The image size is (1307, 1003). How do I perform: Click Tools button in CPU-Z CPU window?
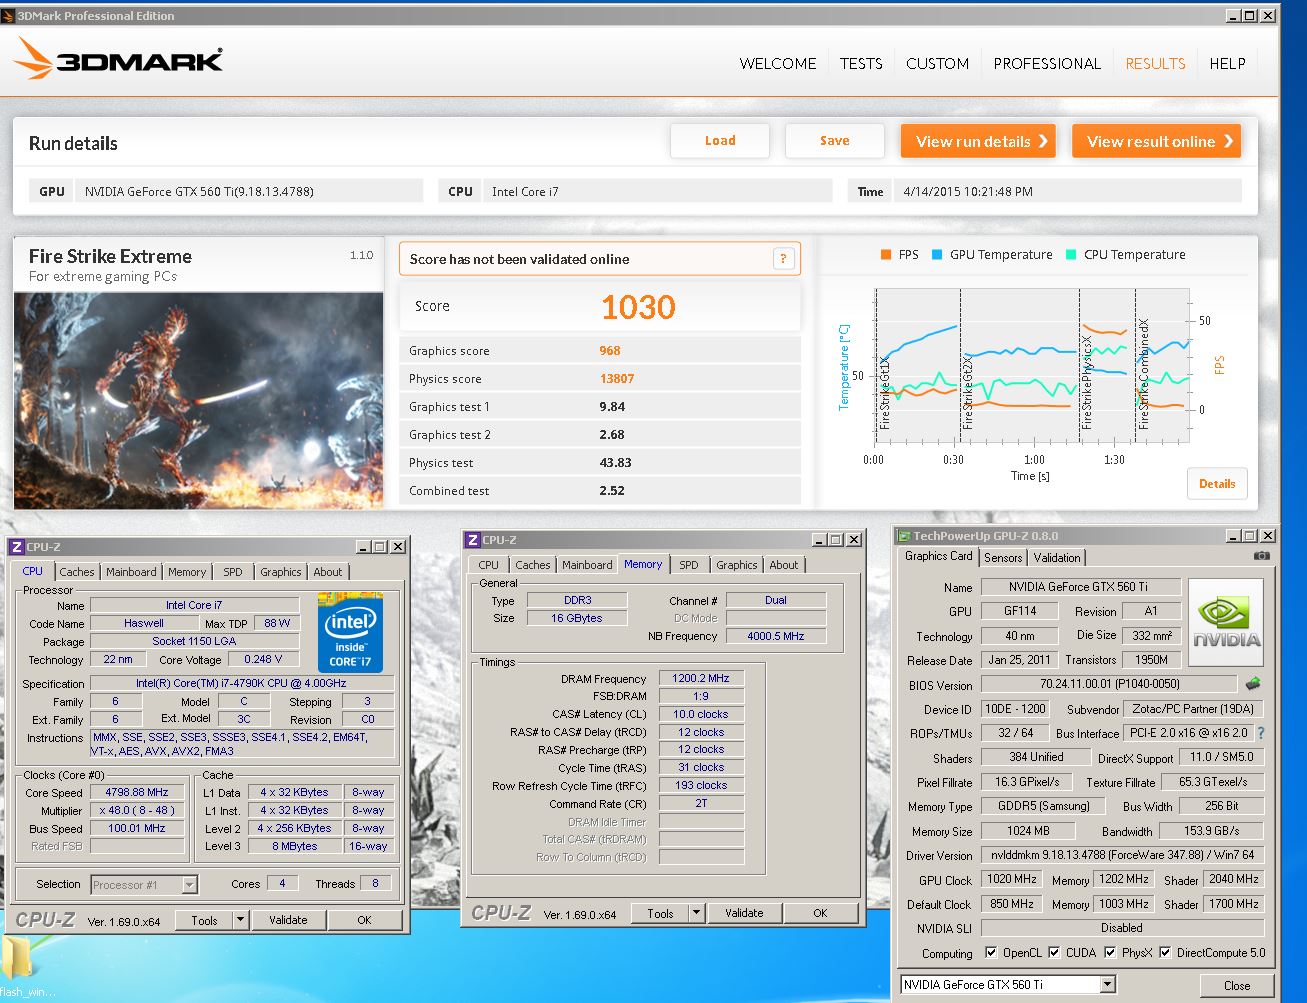[204, 920]
